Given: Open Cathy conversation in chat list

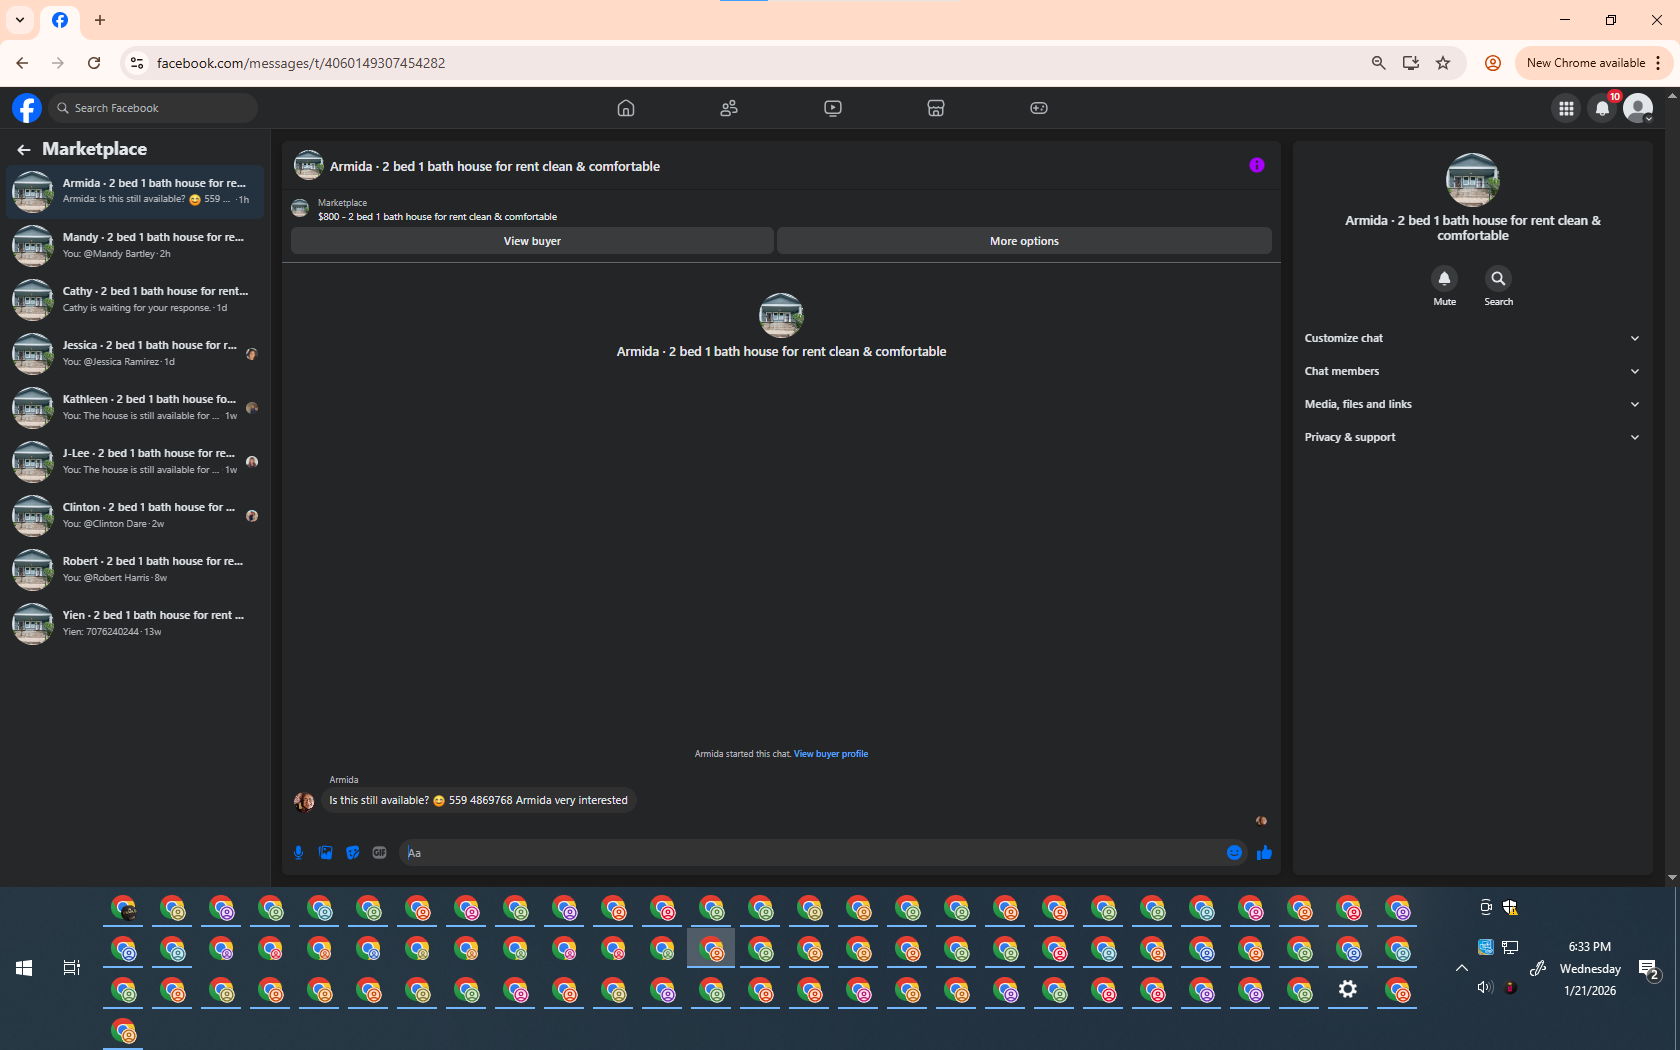Looking at the screenshot, I should pyautogui.click(x=135, y=299).
